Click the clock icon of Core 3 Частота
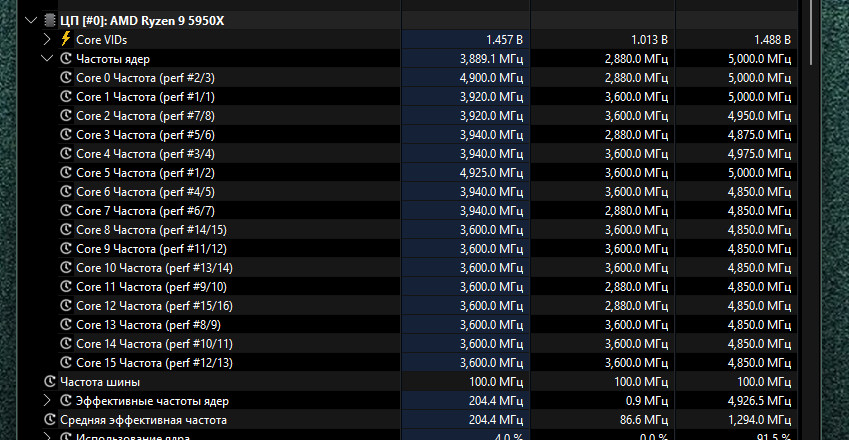The height and width of the screenshot is (440, 849). pyautogui.click(x=66, y=134)
